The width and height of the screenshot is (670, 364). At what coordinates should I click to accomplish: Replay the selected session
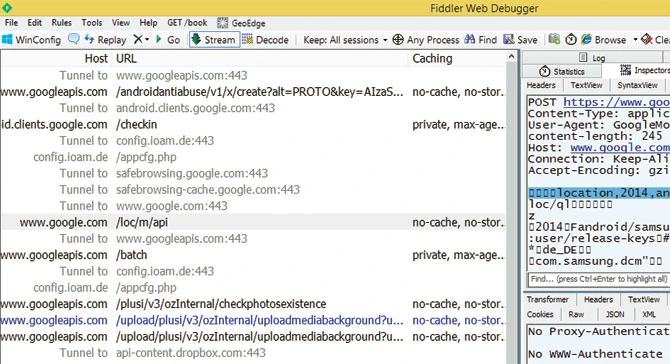pyautogui.click(x=105, y=40)
